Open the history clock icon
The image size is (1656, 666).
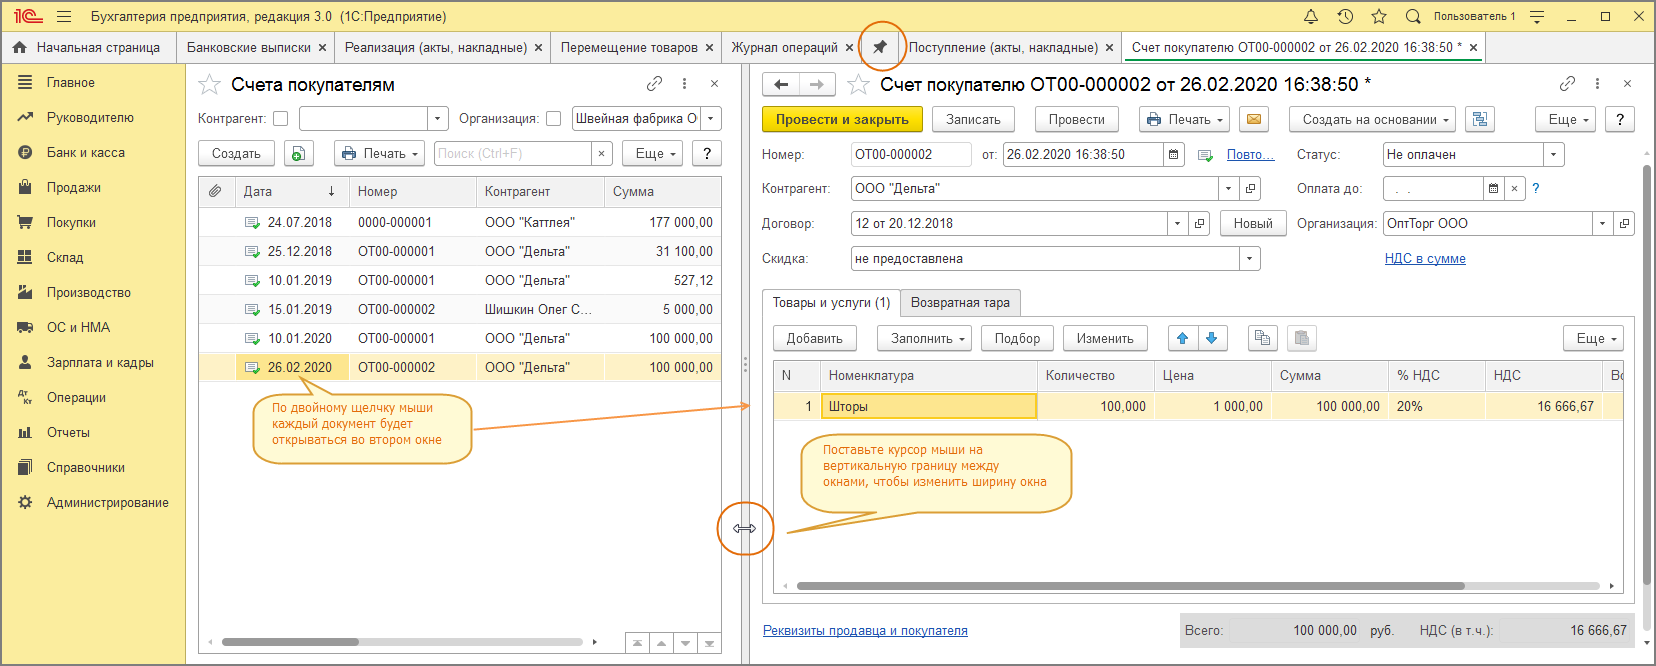coord(1345,16)
